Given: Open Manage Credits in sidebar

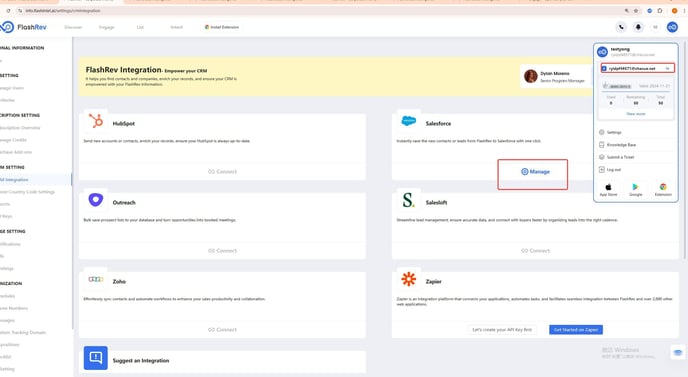Looking at the screenshot, I should point(13,140).
